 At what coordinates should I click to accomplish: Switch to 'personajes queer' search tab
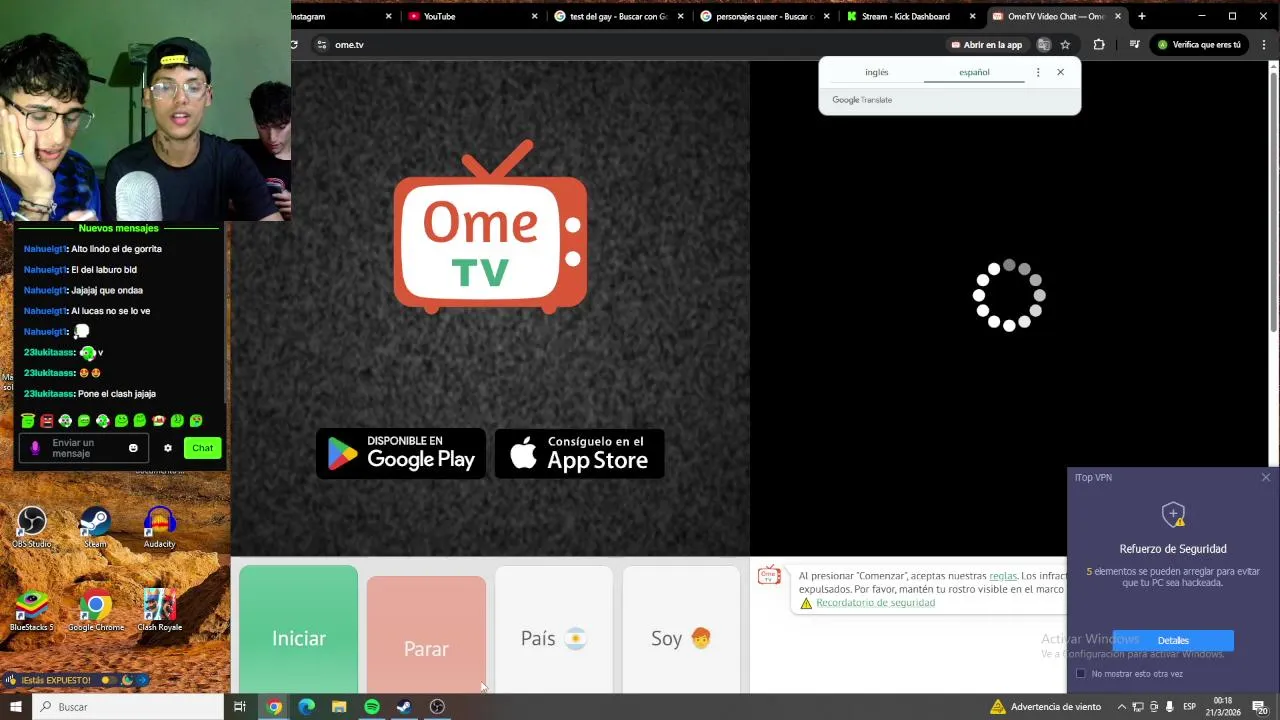[x=765, y=16]
